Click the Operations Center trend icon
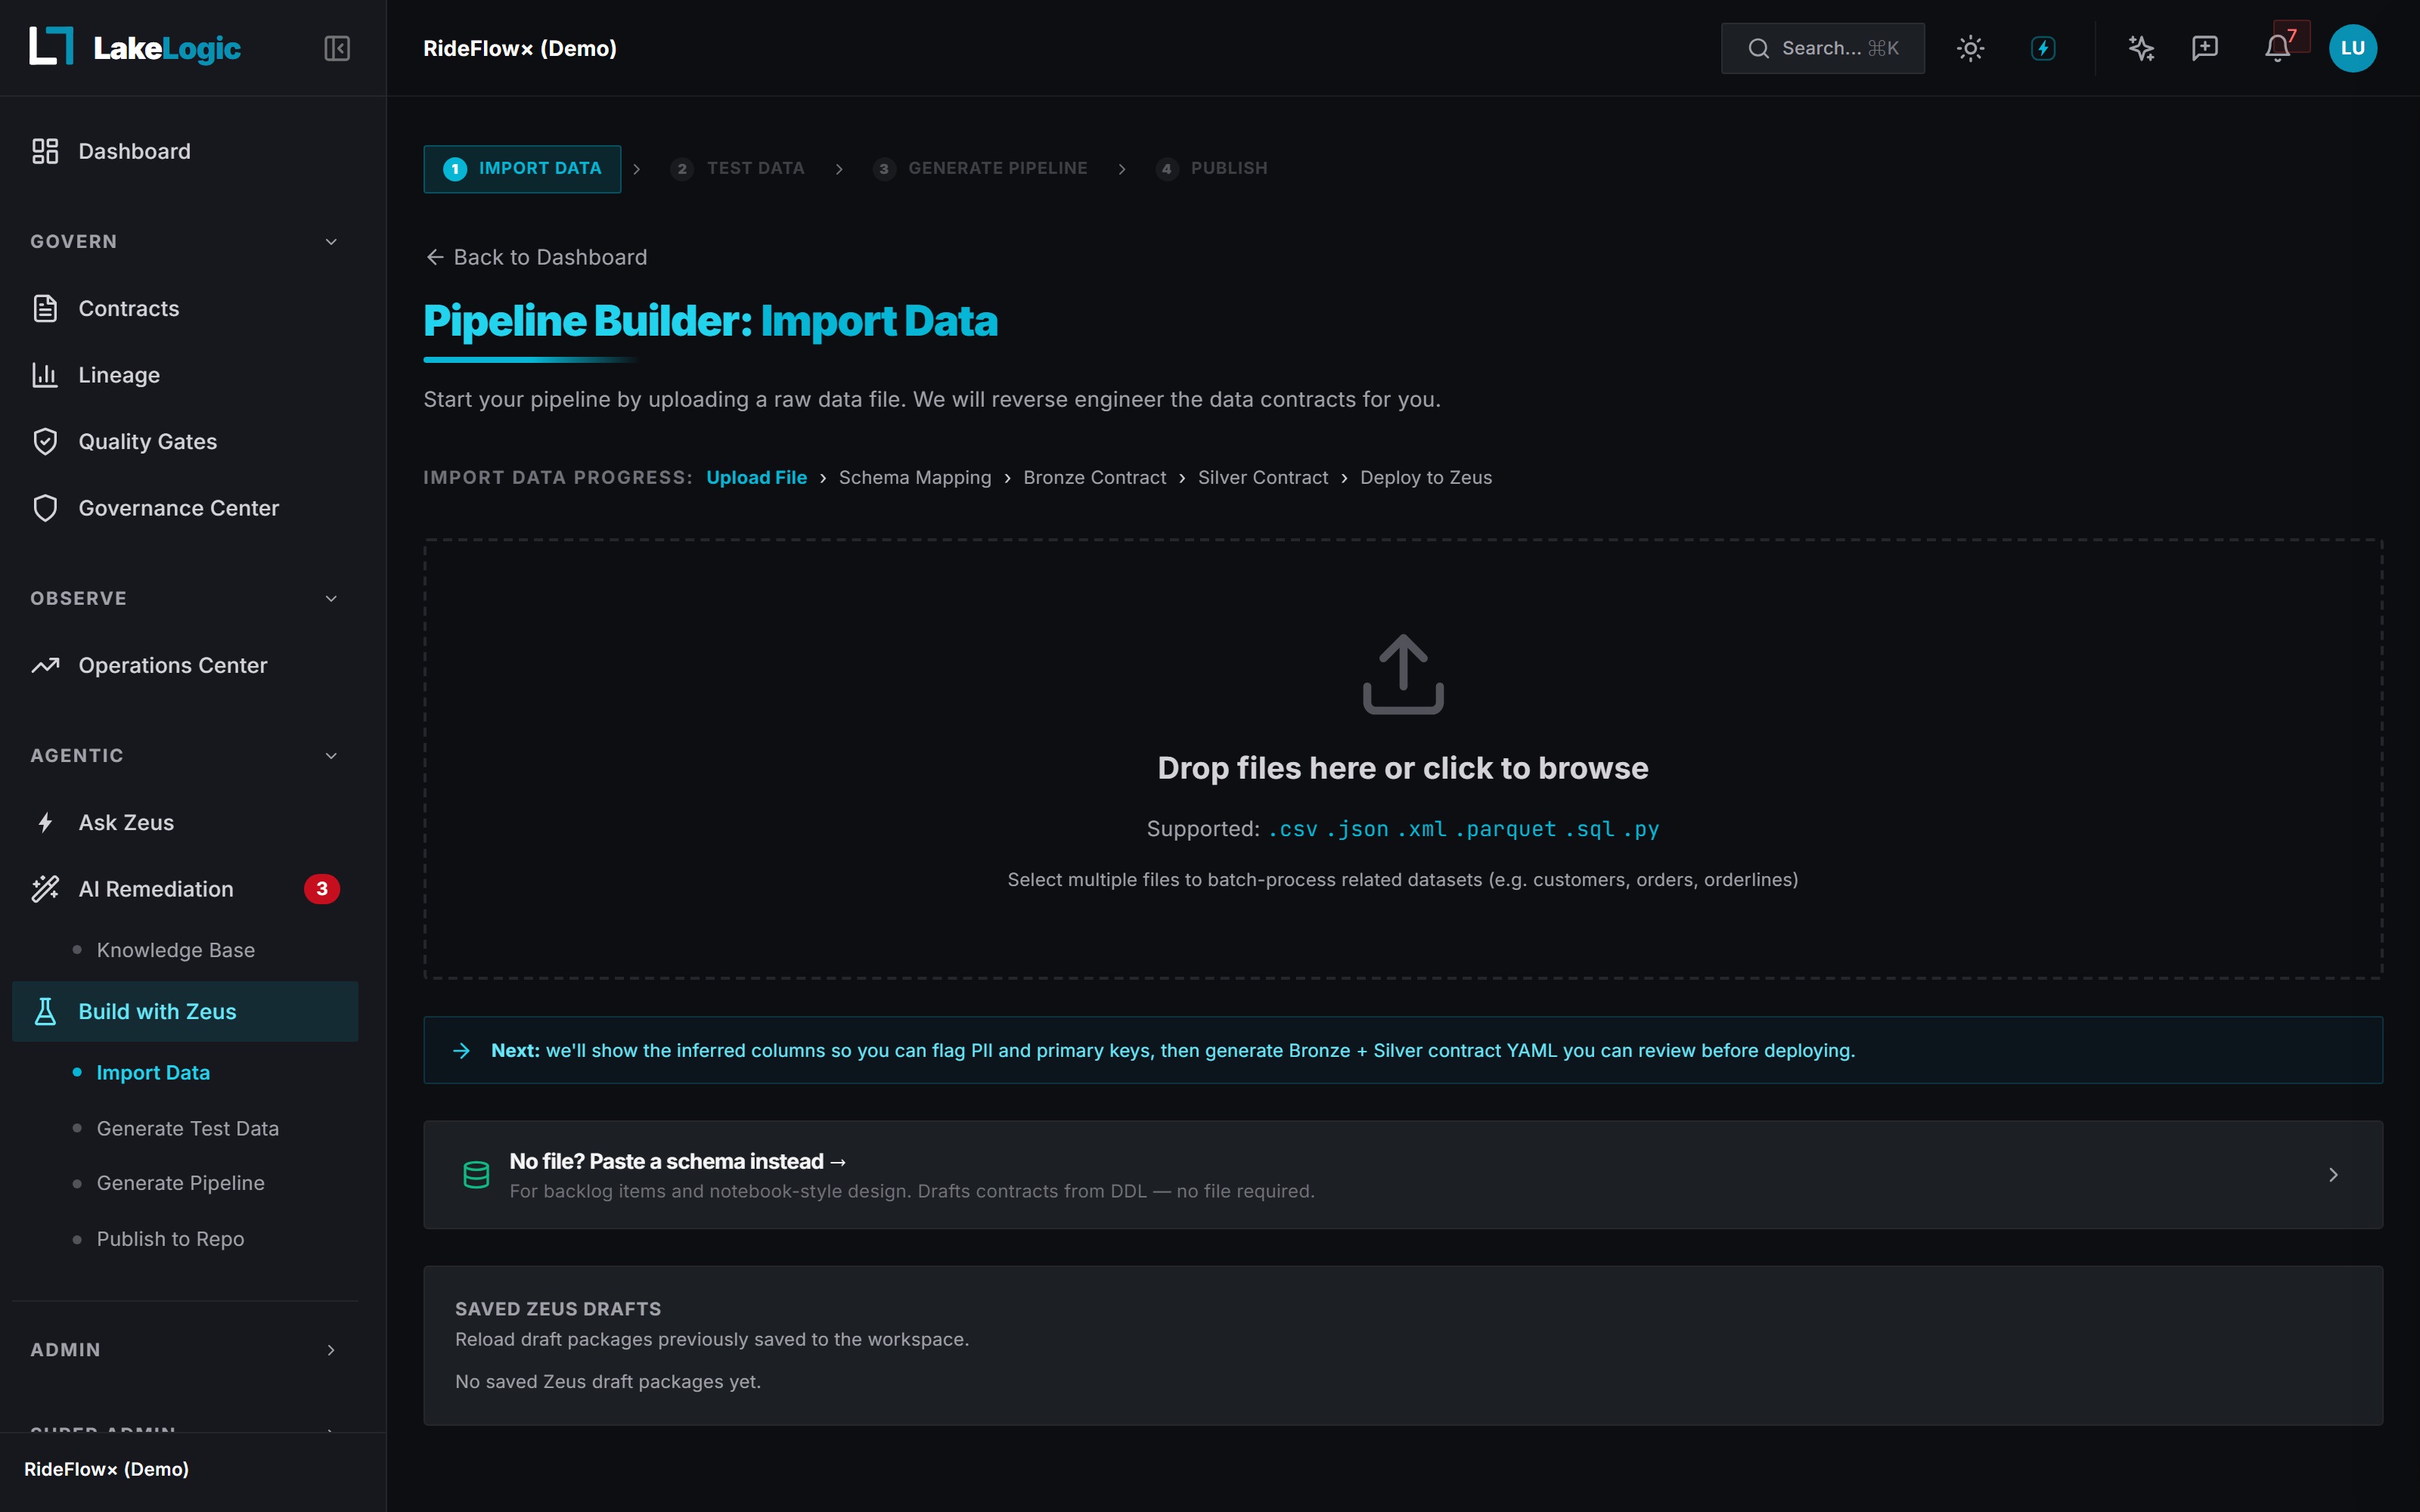 click(x=45, y=665)
